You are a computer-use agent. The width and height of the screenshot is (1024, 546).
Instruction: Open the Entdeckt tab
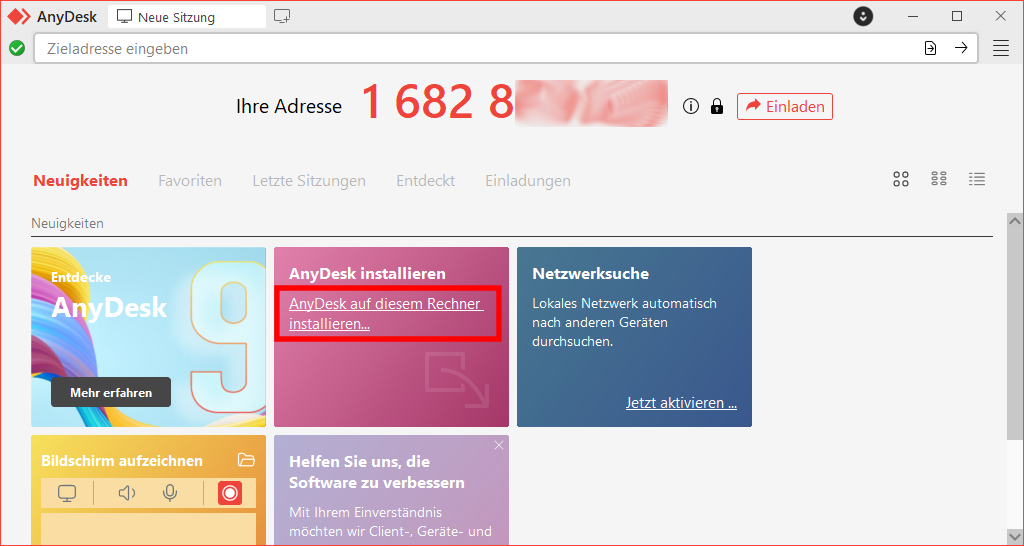(426, 180)
